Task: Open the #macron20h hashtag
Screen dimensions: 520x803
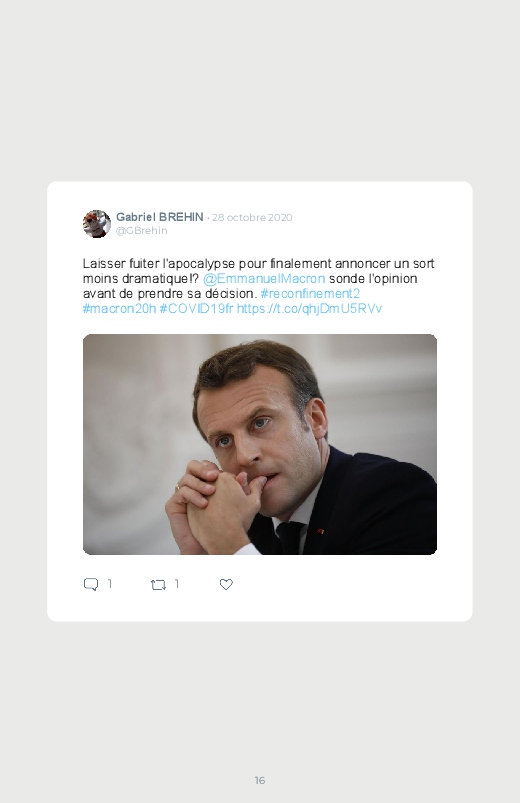Action: [x=119, y=308]
